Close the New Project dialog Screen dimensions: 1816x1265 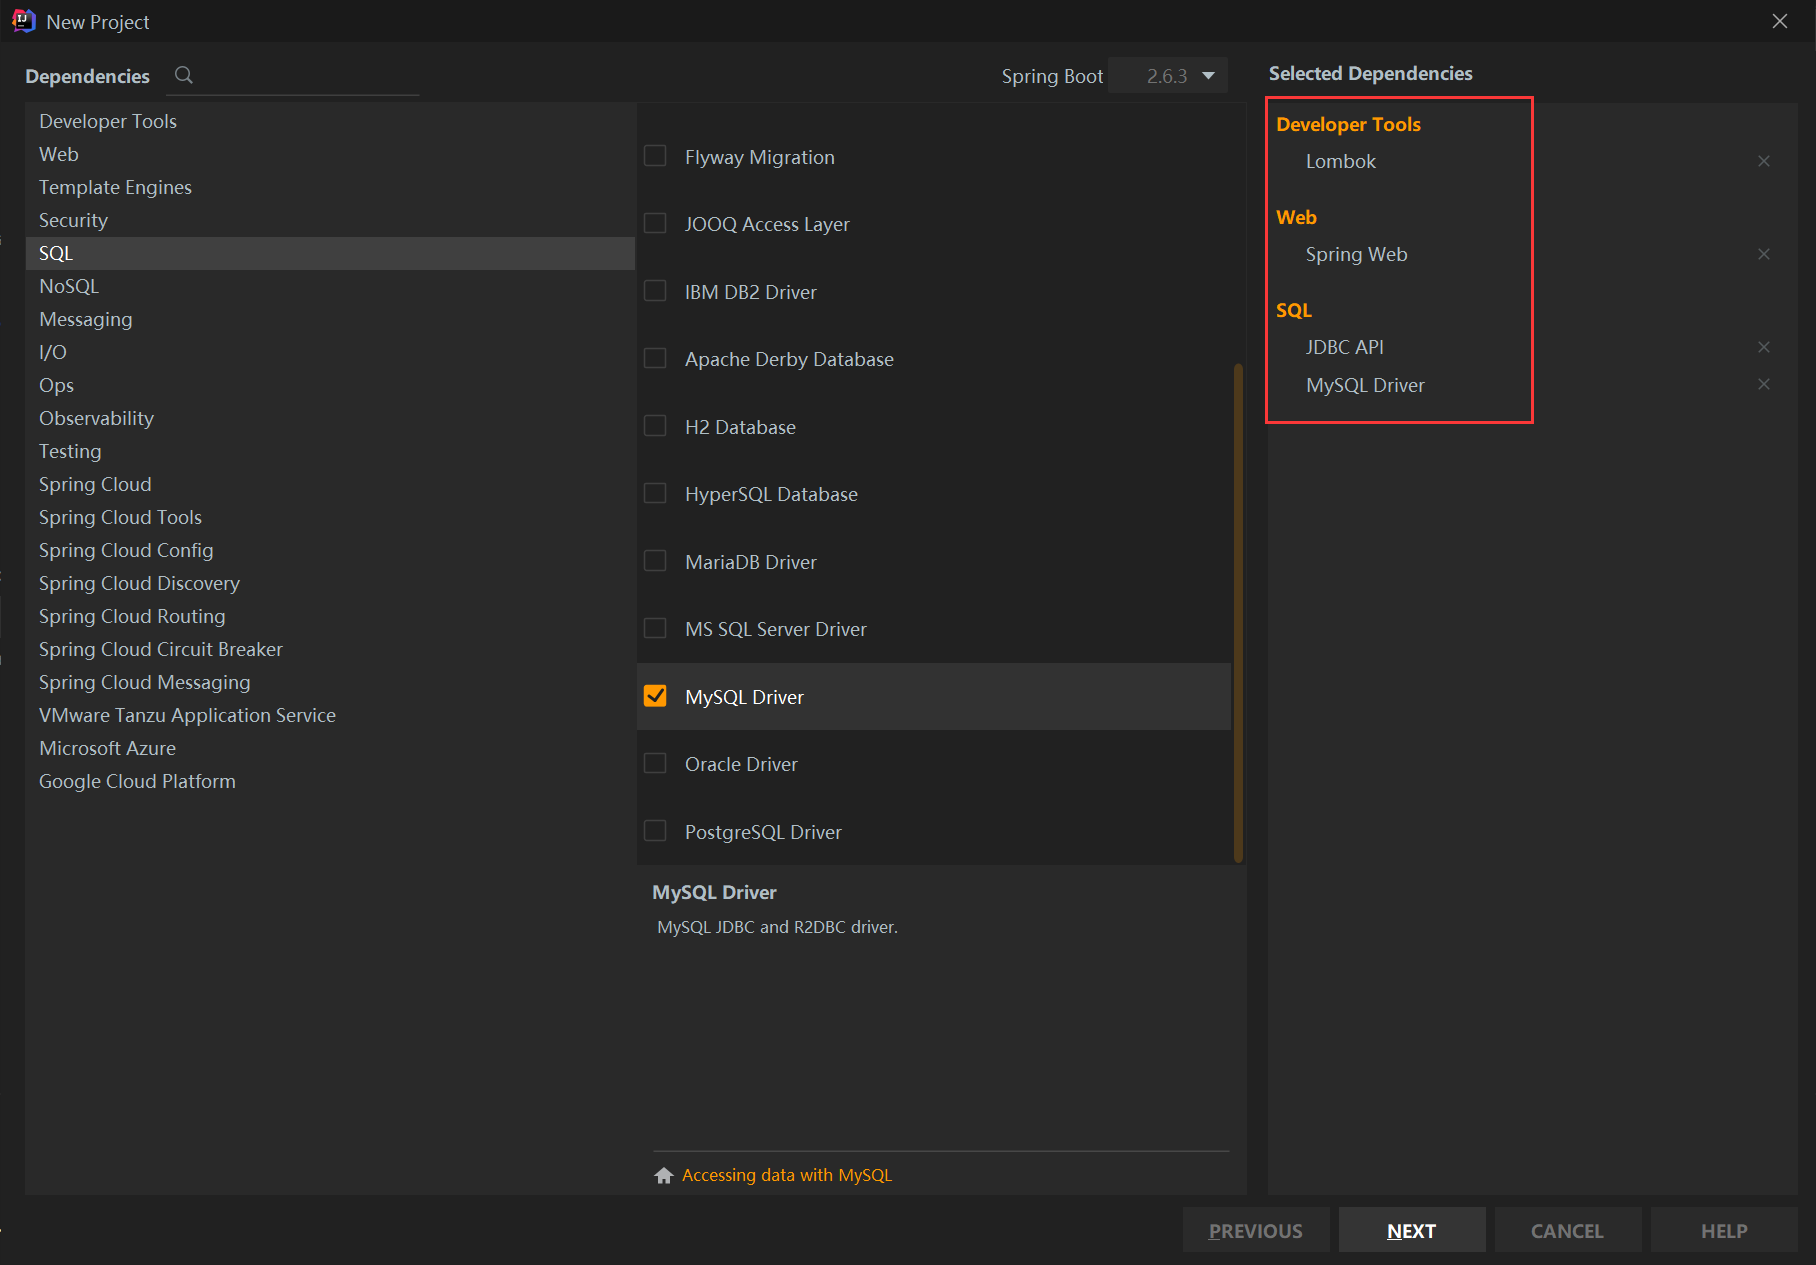click(1780, 21)
